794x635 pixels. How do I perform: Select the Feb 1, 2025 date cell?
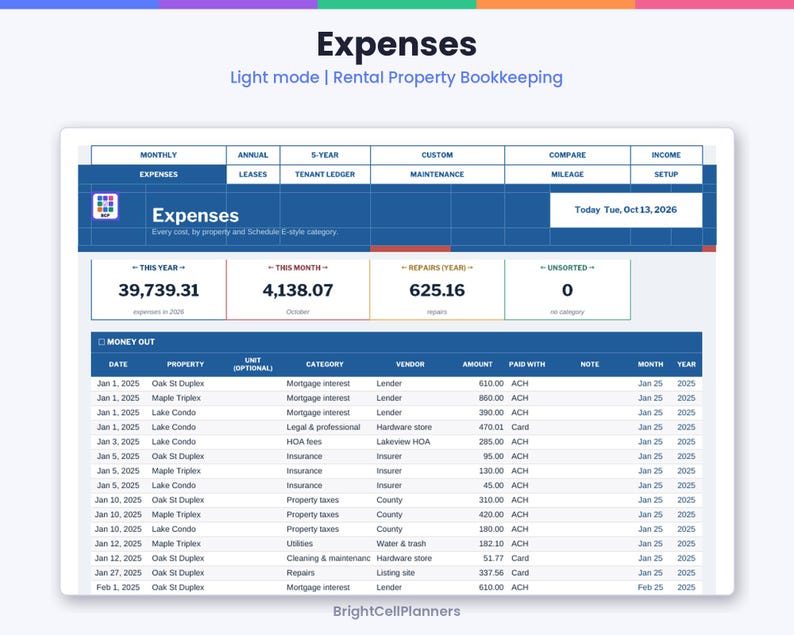[x=118, y=587]
